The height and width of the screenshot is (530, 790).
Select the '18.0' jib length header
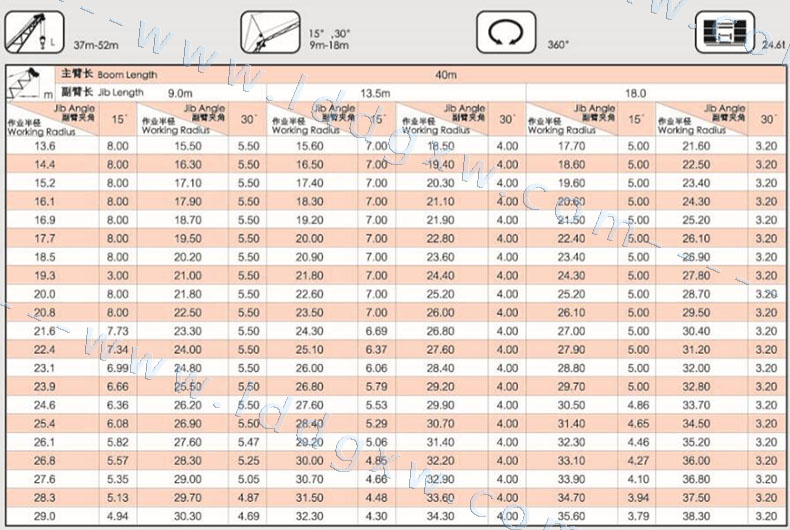pyautogui.click(x=635, y=93)
